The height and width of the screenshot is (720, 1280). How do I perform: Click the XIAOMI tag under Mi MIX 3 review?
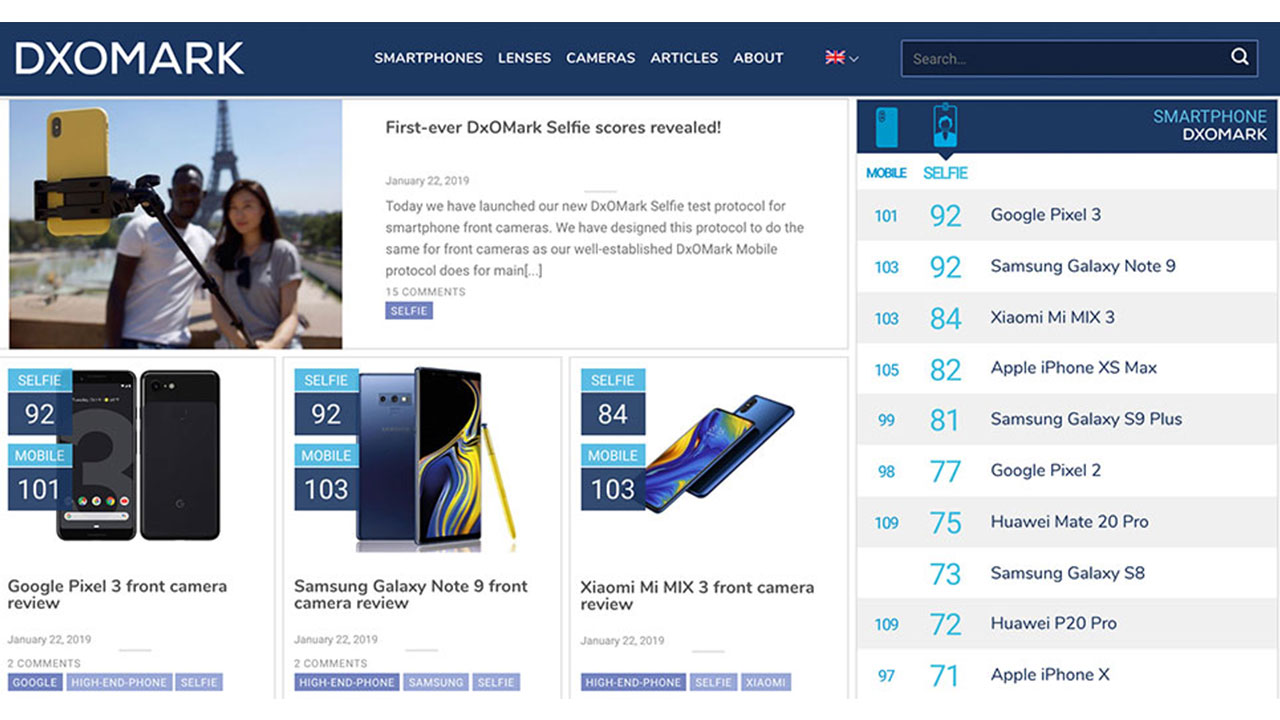(x=765, y=682)
